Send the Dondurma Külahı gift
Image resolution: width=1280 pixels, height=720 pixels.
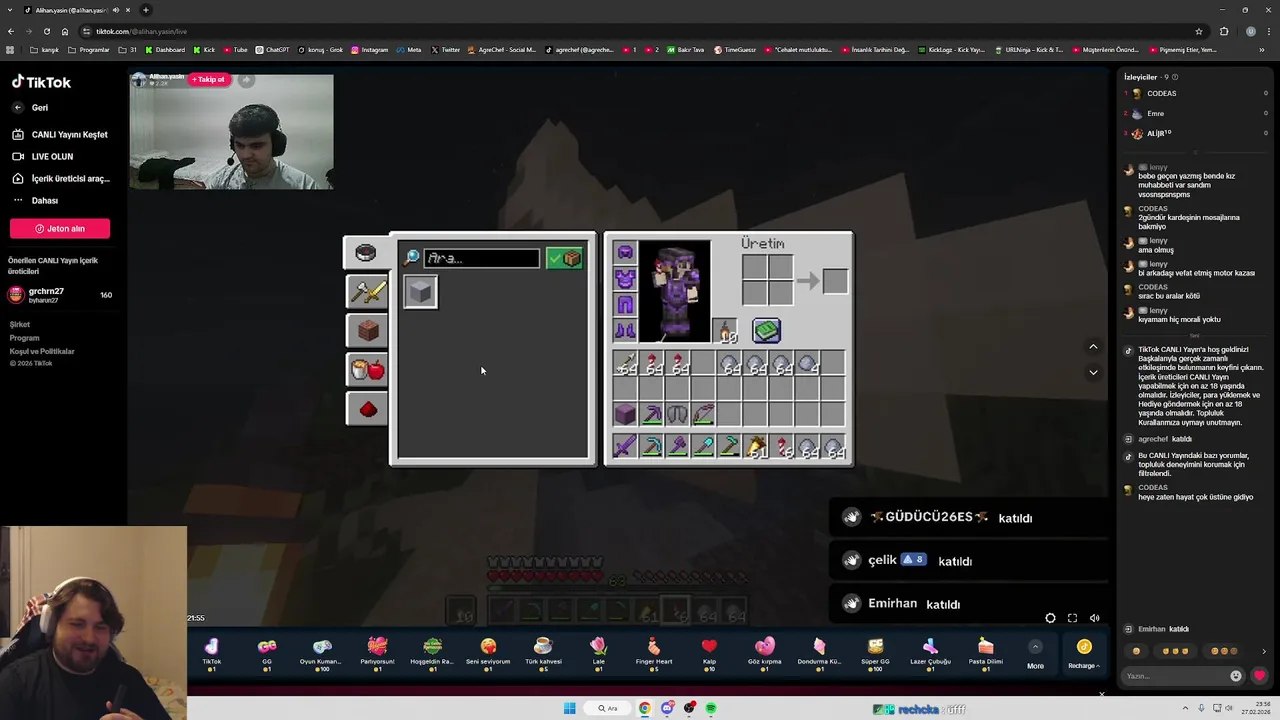click(x=819, y=653)
